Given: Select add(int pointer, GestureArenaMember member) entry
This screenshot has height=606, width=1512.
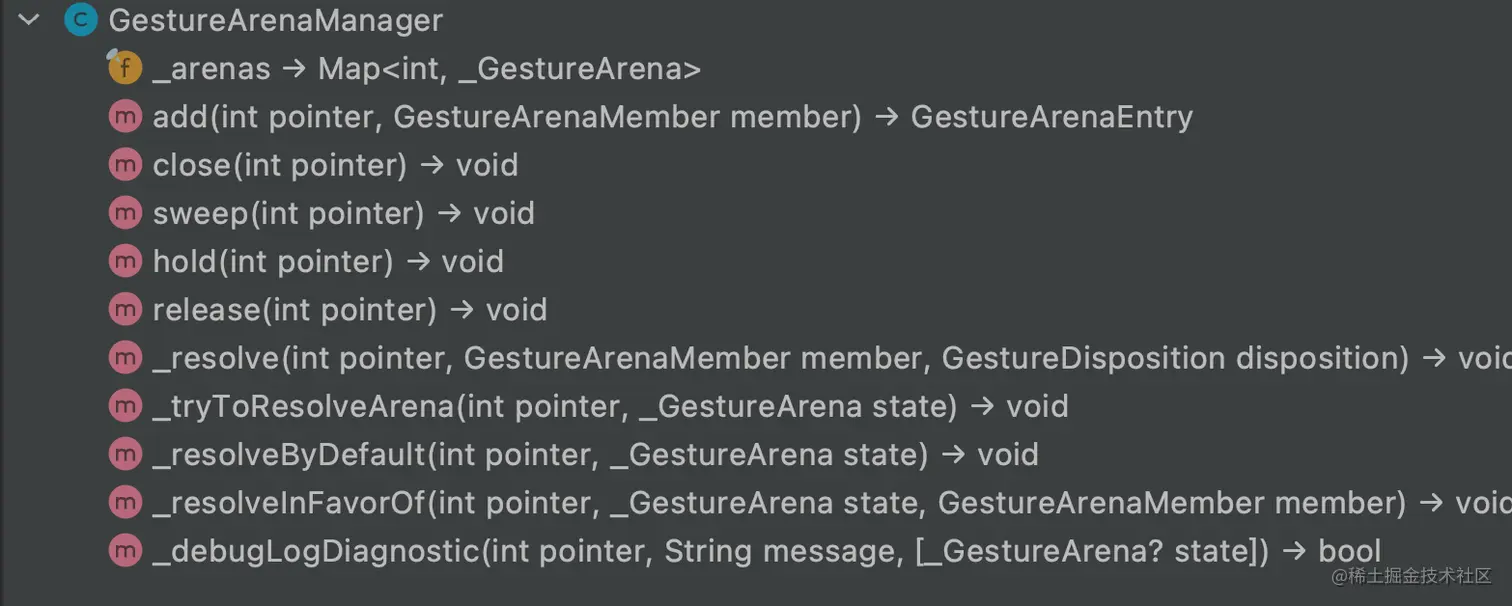Looking at the screenshot, I should [x=673, y=117].
